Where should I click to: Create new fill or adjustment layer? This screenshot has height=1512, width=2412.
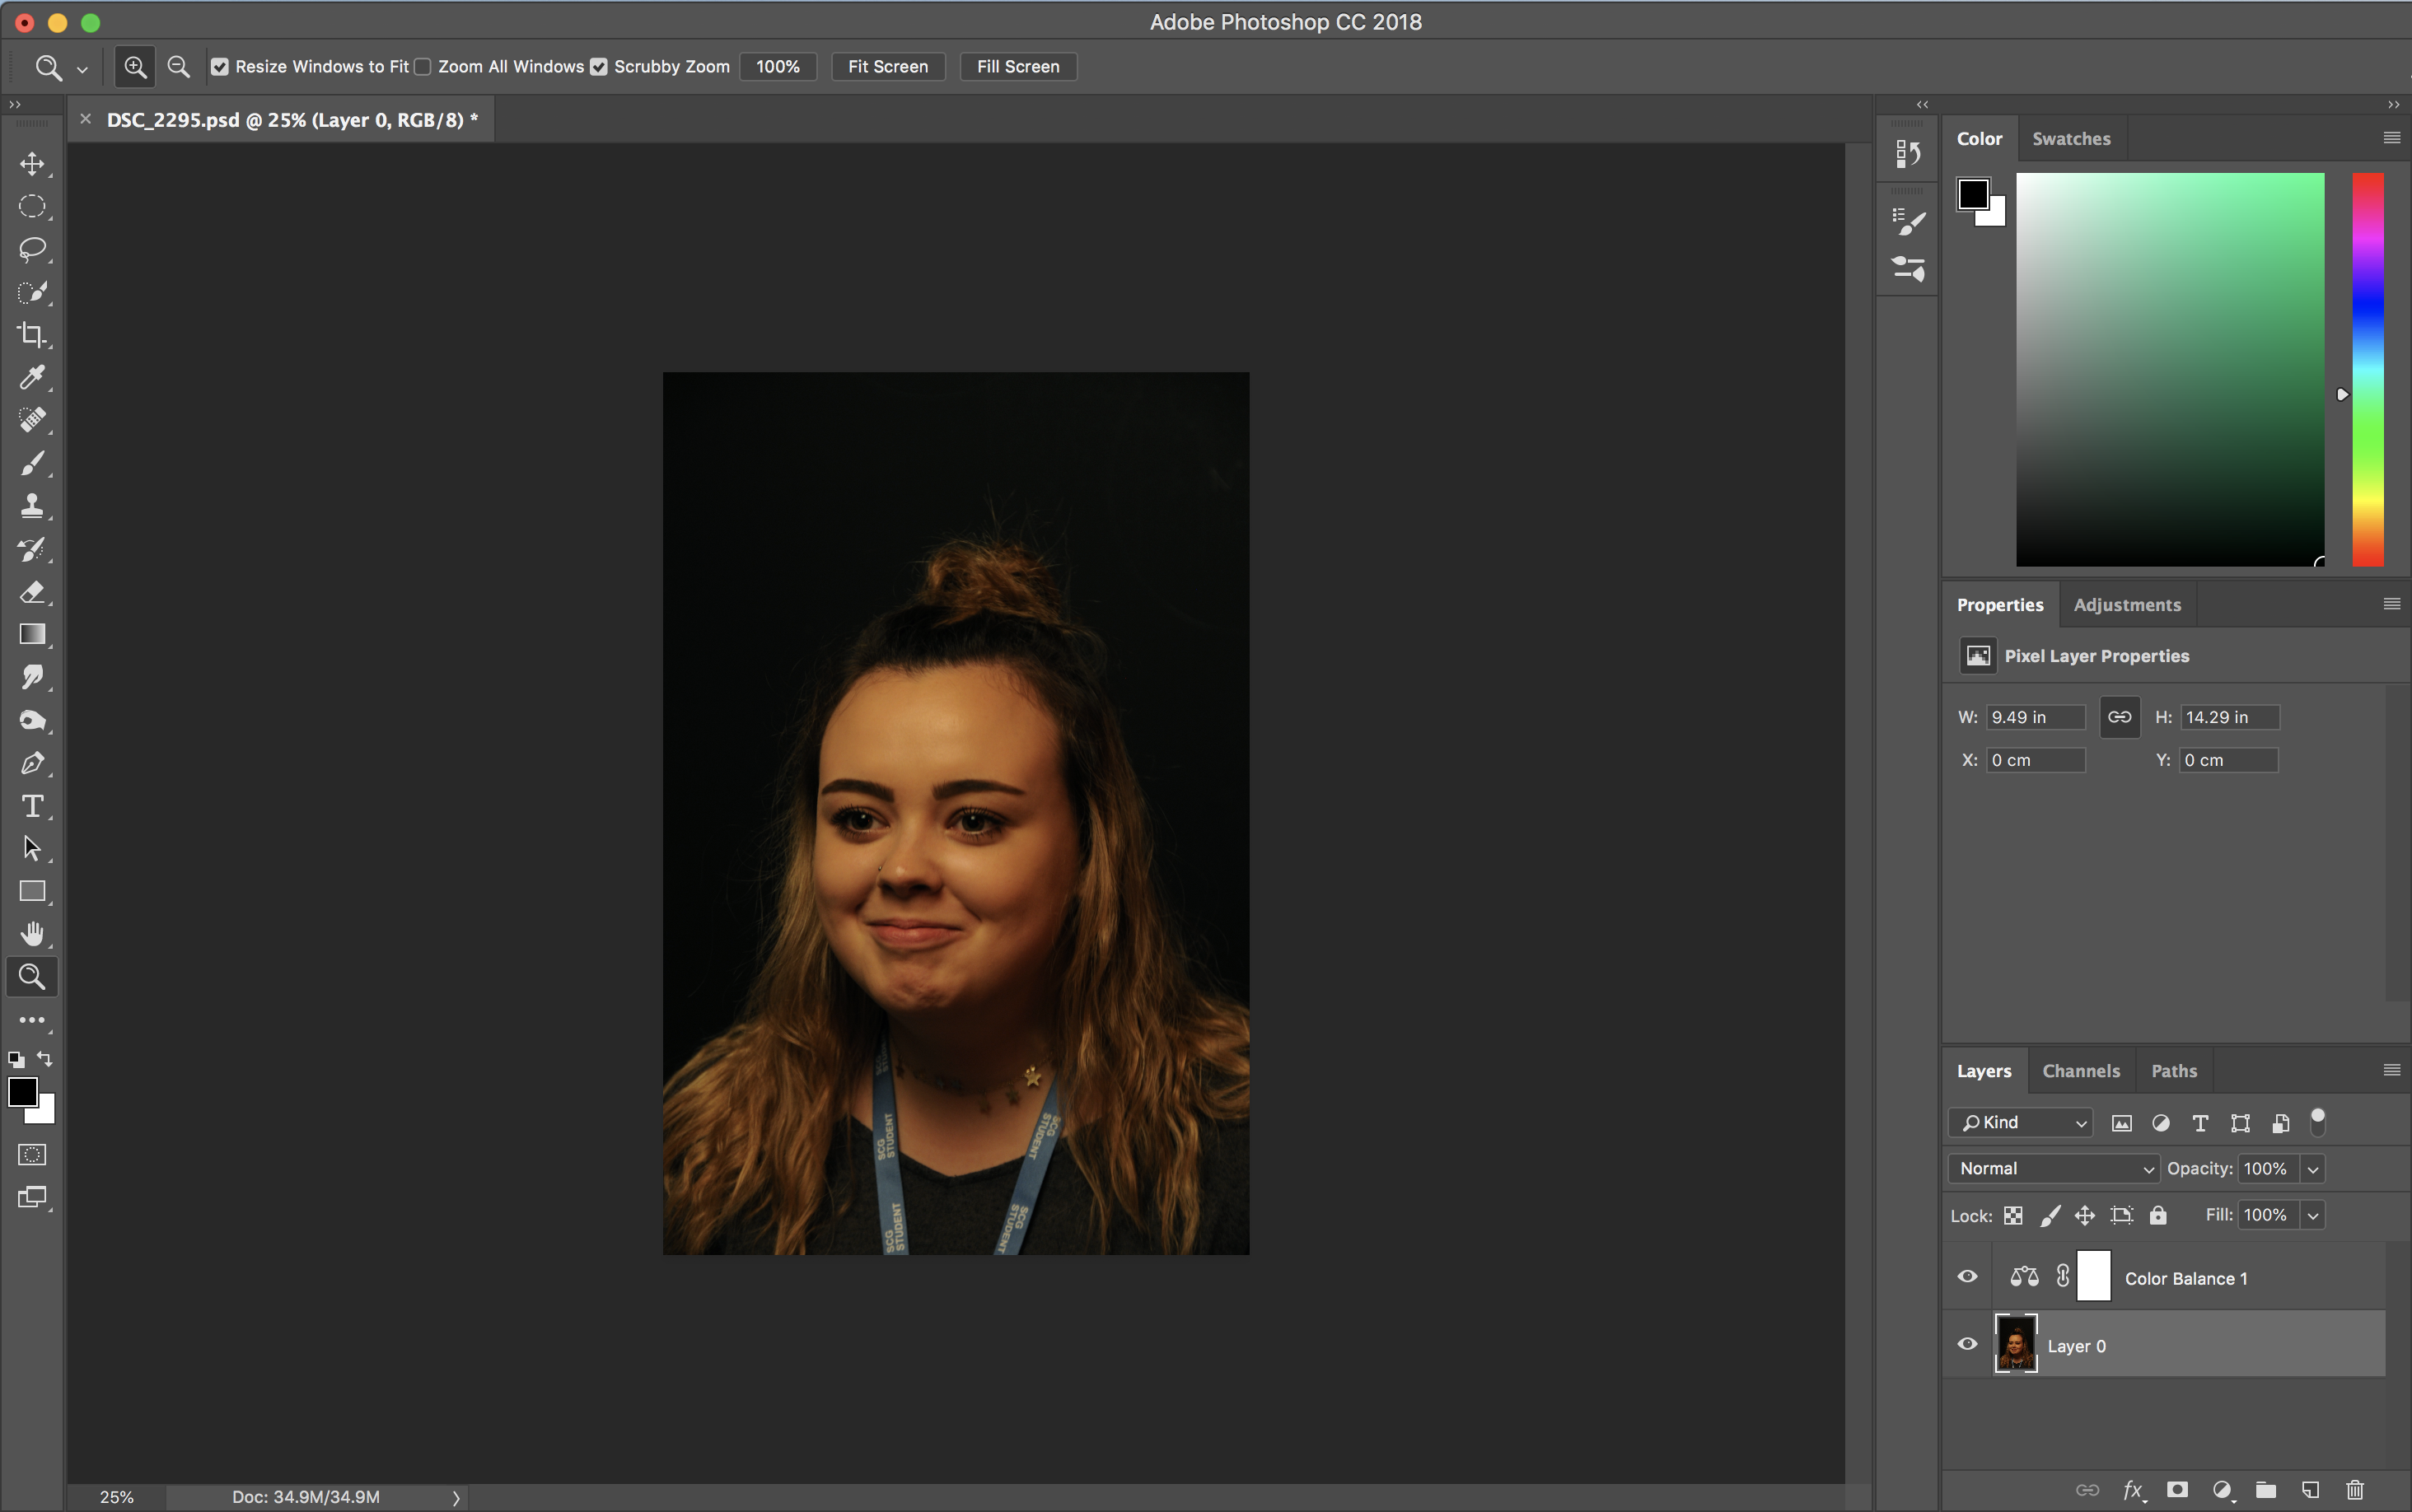2222,1490
